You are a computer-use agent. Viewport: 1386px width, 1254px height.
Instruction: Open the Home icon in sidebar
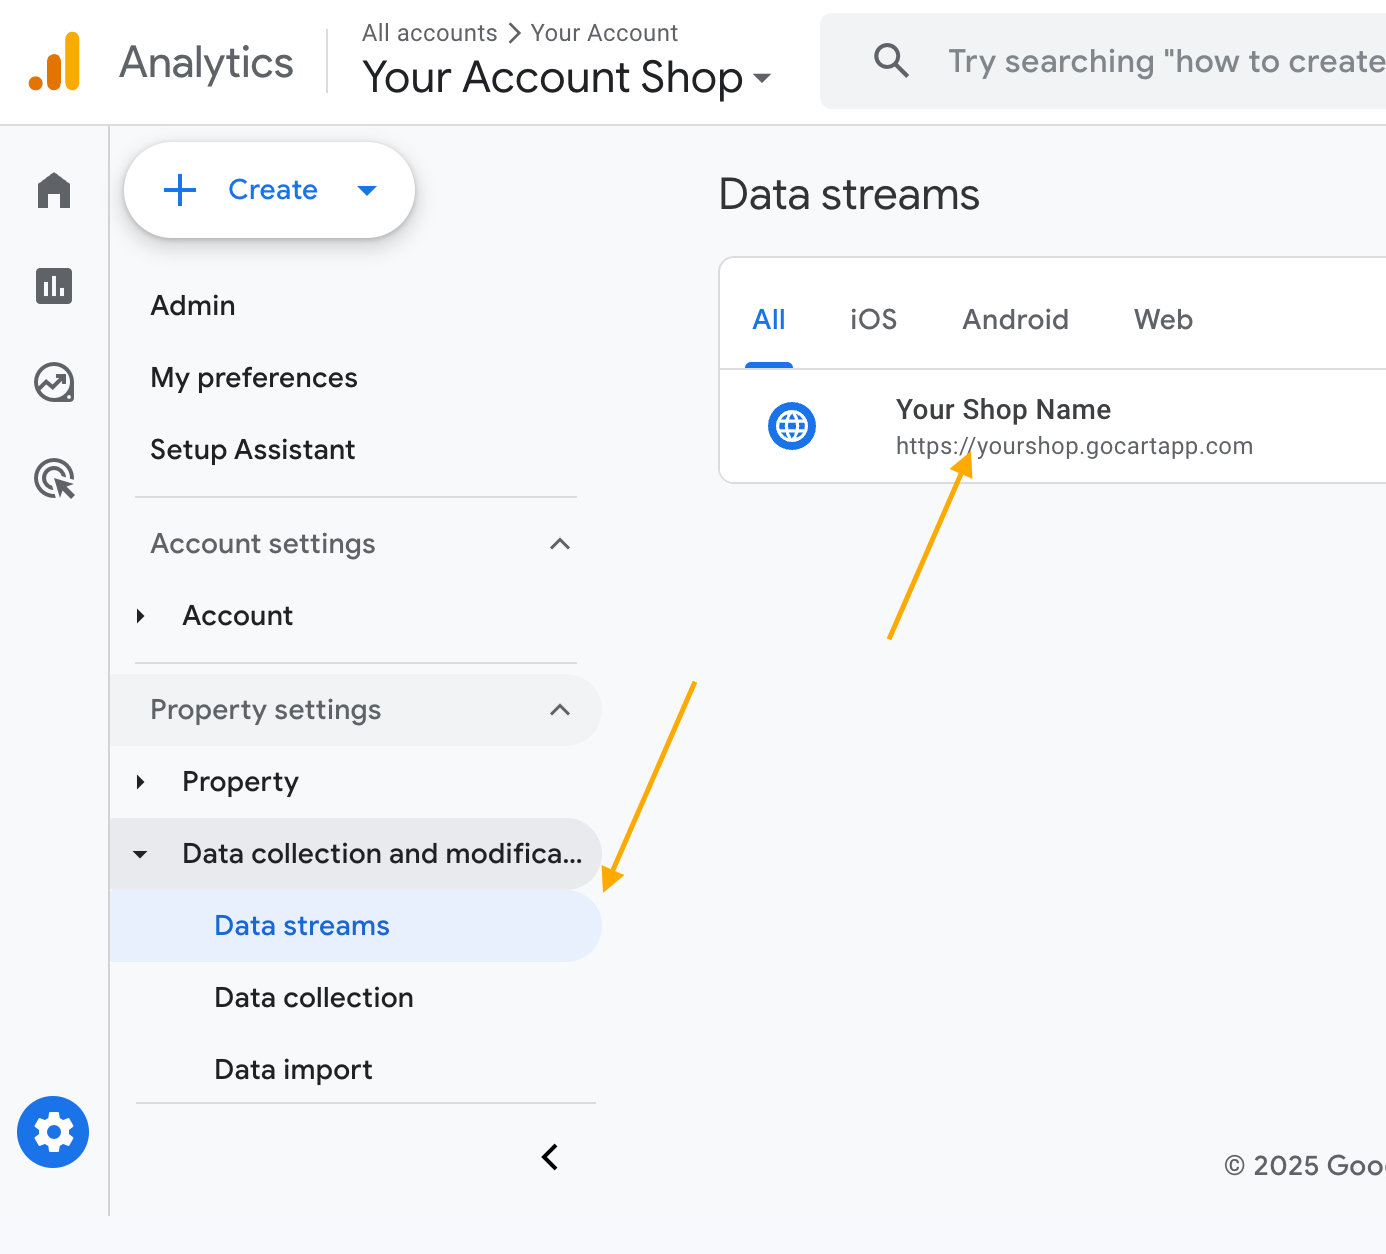[54, 190]
